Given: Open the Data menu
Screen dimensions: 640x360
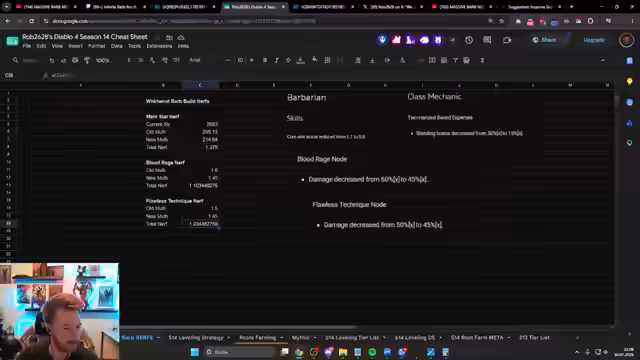Looking at the screenshot, I should (x=116, y=46).
